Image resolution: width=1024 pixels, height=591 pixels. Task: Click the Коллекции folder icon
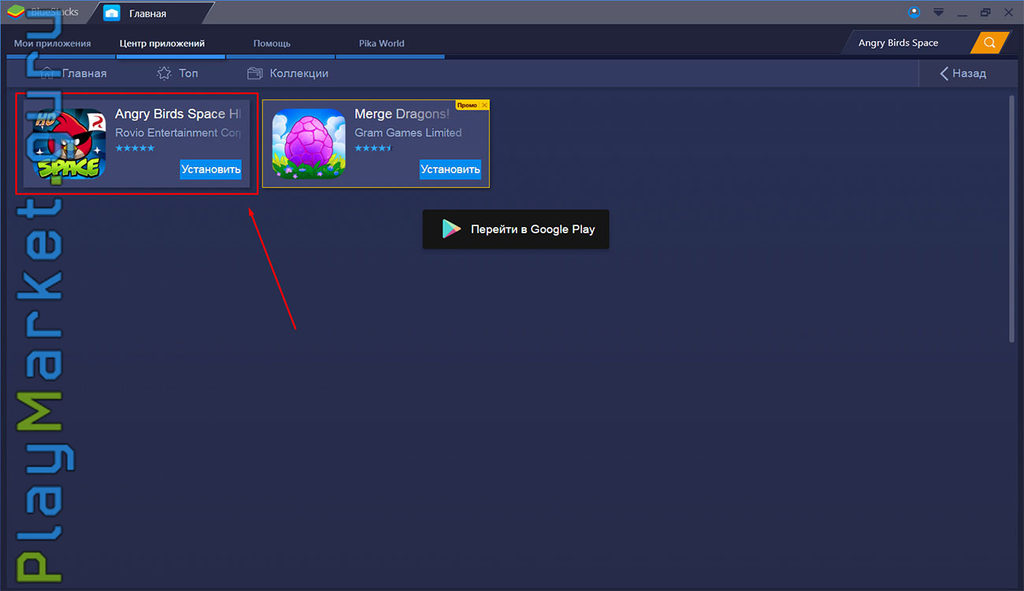(255, 74)
